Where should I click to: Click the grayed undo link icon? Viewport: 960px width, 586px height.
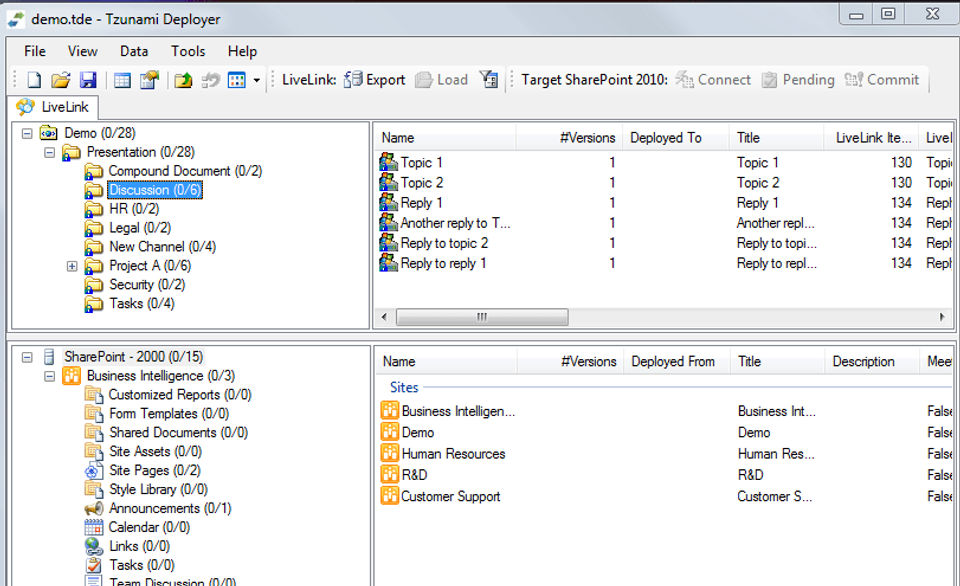[211, 80]
